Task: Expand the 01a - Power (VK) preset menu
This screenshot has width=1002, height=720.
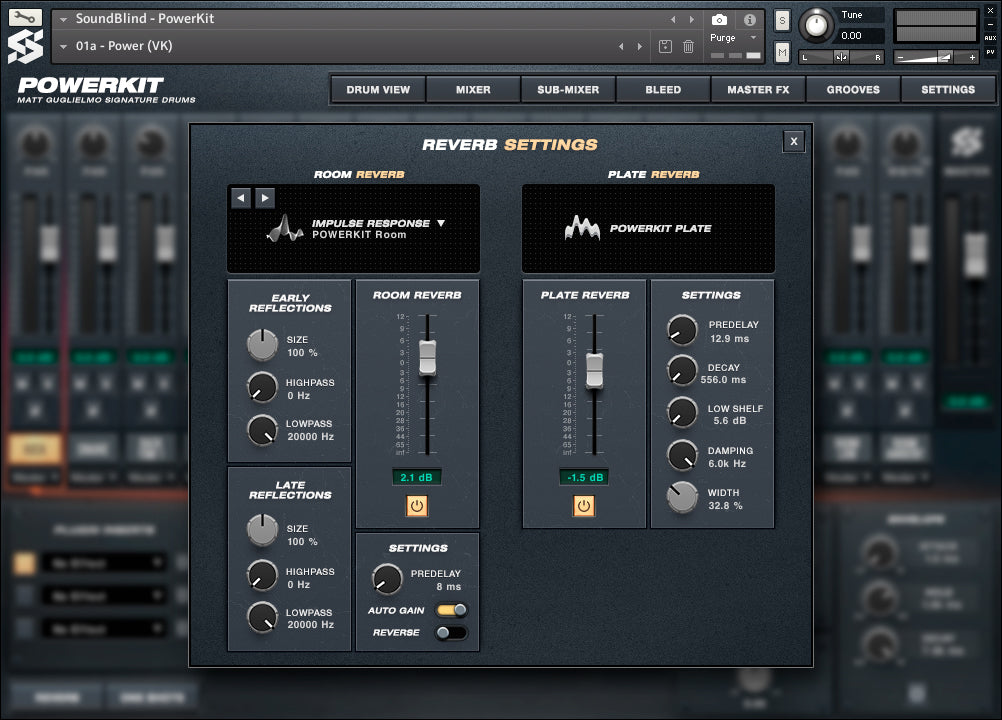Action: [x=63, y=46]
